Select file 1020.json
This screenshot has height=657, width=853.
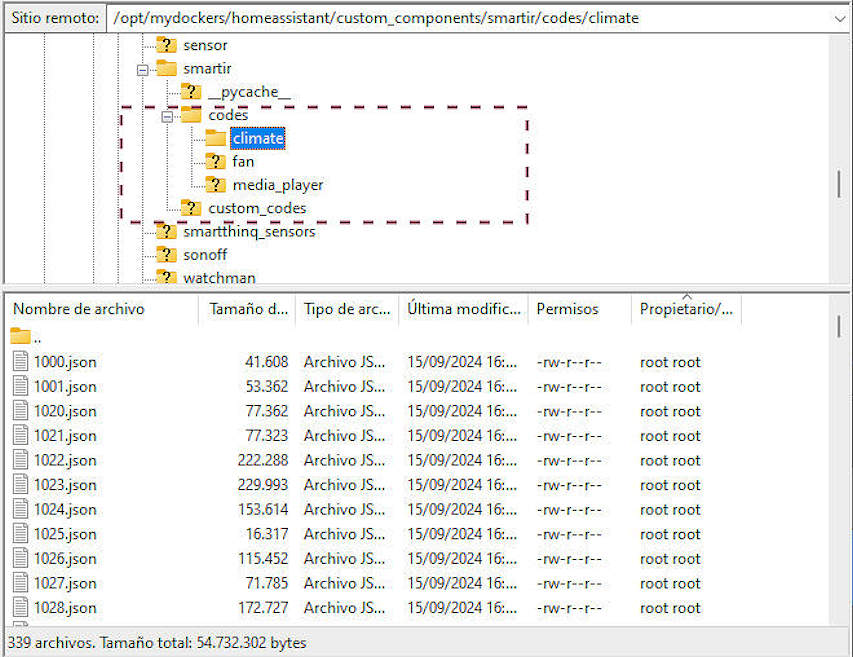(x=65, y=411)
